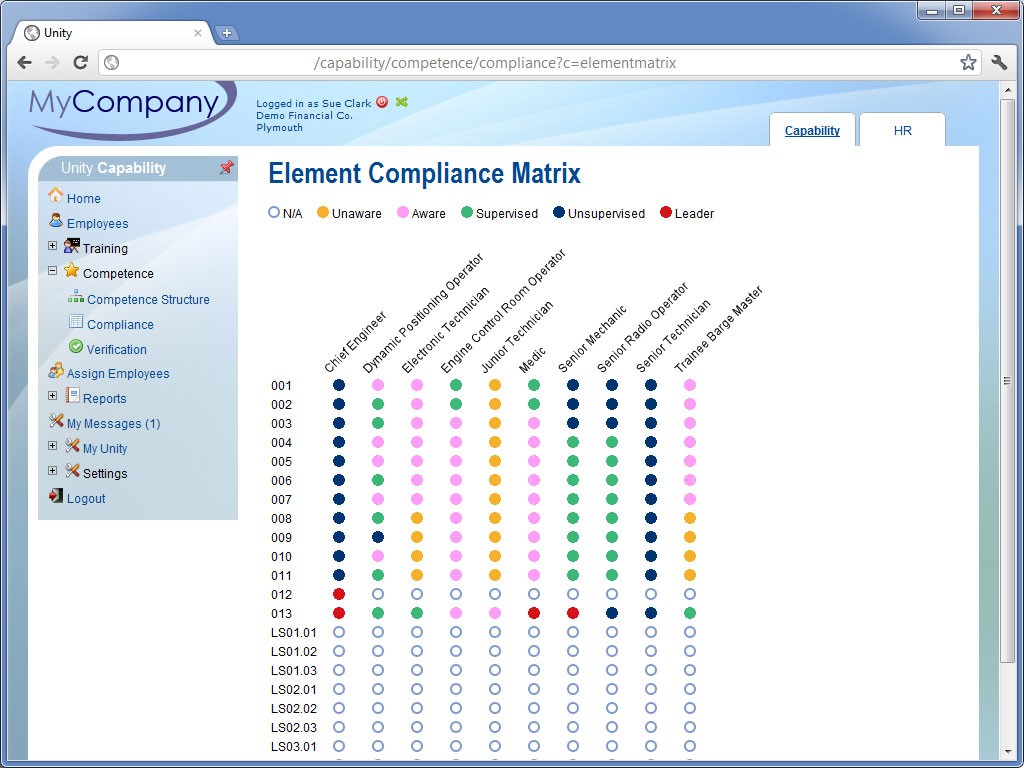Expand the Reports tree node
Viewport: 1024px width, 768px height.
52,396
